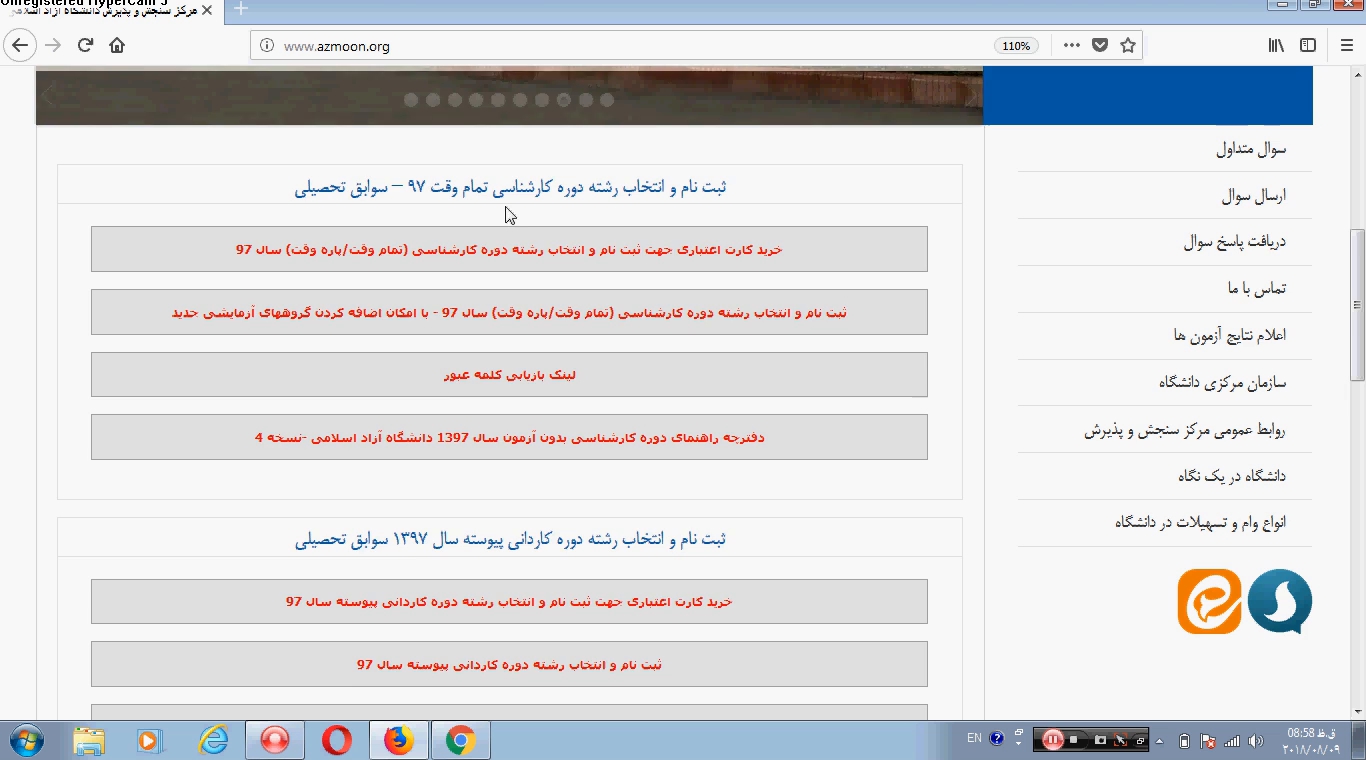Reset the 110% zoom level indicator
This screenshot has height=760, width=1366.
coord(1016,46)
